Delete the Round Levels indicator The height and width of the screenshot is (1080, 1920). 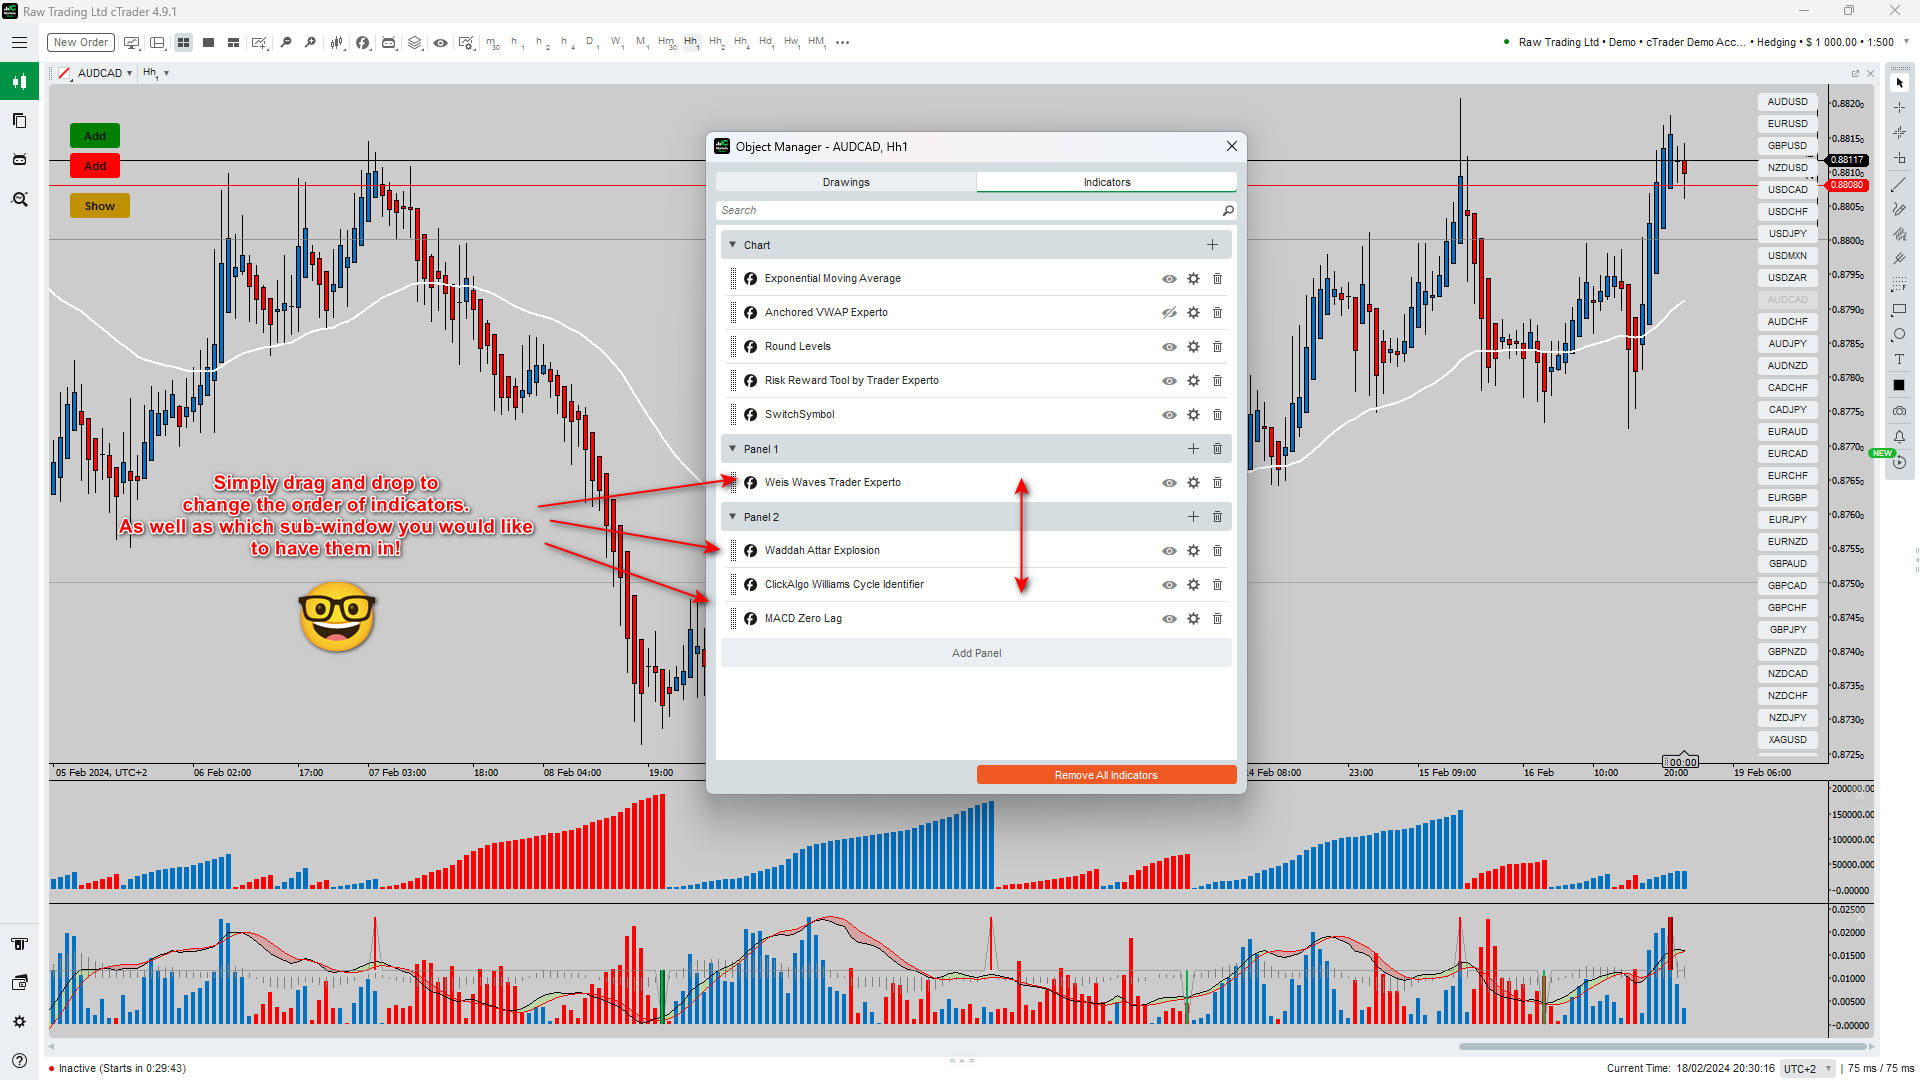[x=1217, y=347]
